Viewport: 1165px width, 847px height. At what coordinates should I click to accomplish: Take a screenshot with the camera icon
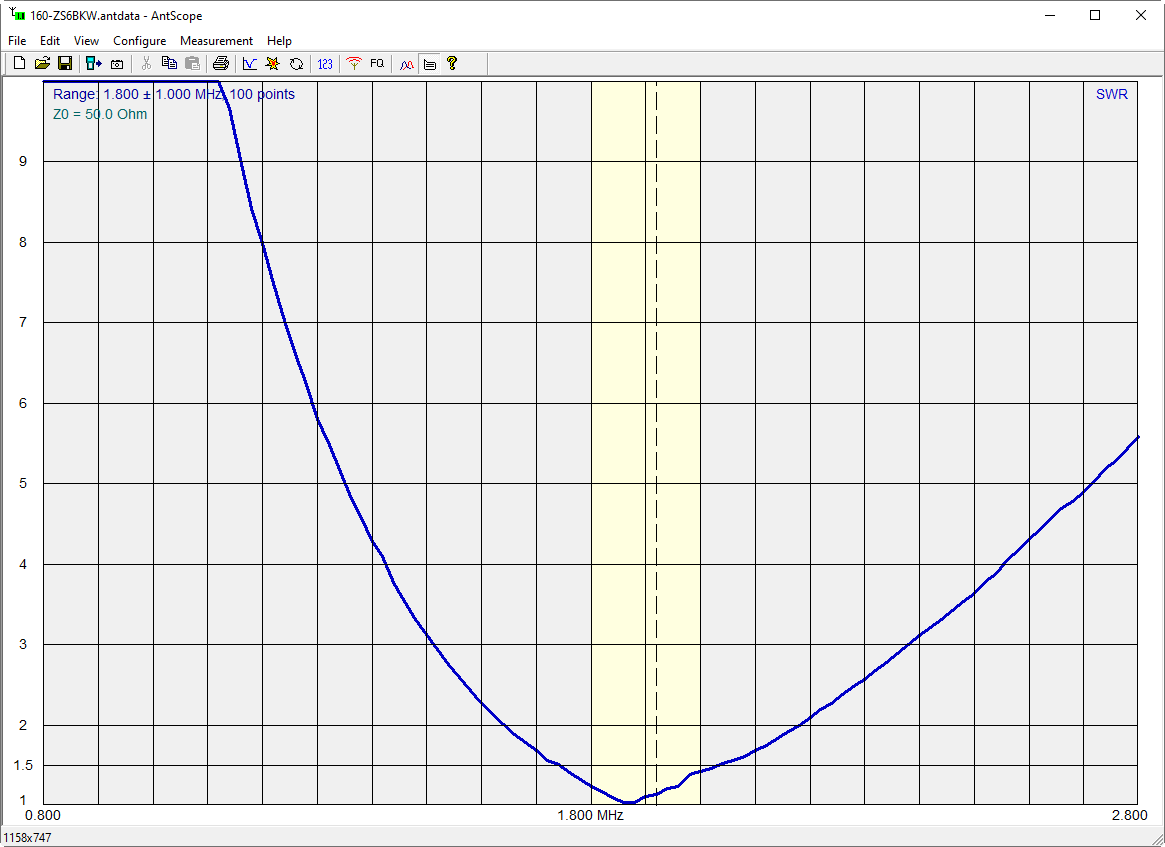pyautogui.click(x=117, y=64)
